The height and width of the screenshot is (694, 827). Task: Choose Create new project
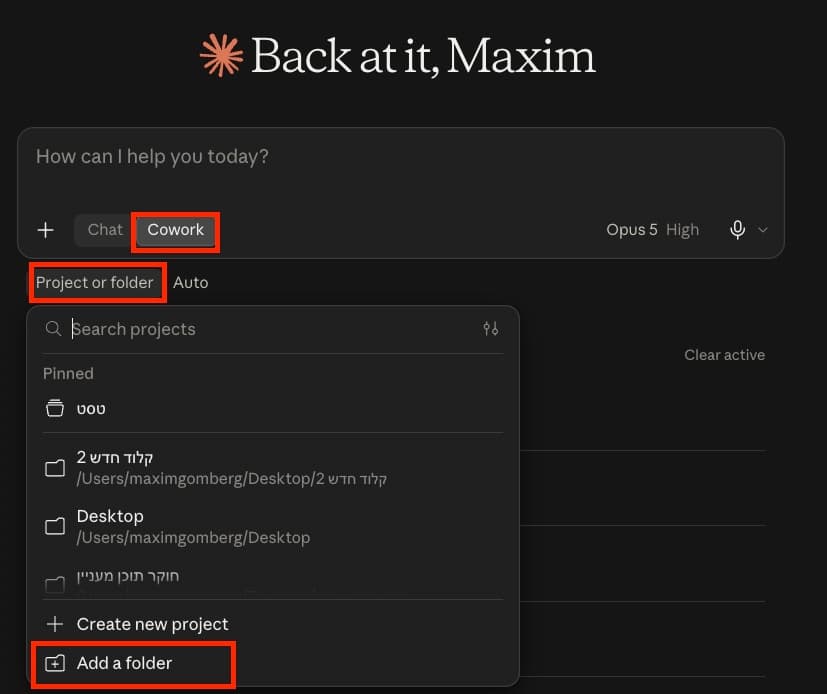point(273,624)
